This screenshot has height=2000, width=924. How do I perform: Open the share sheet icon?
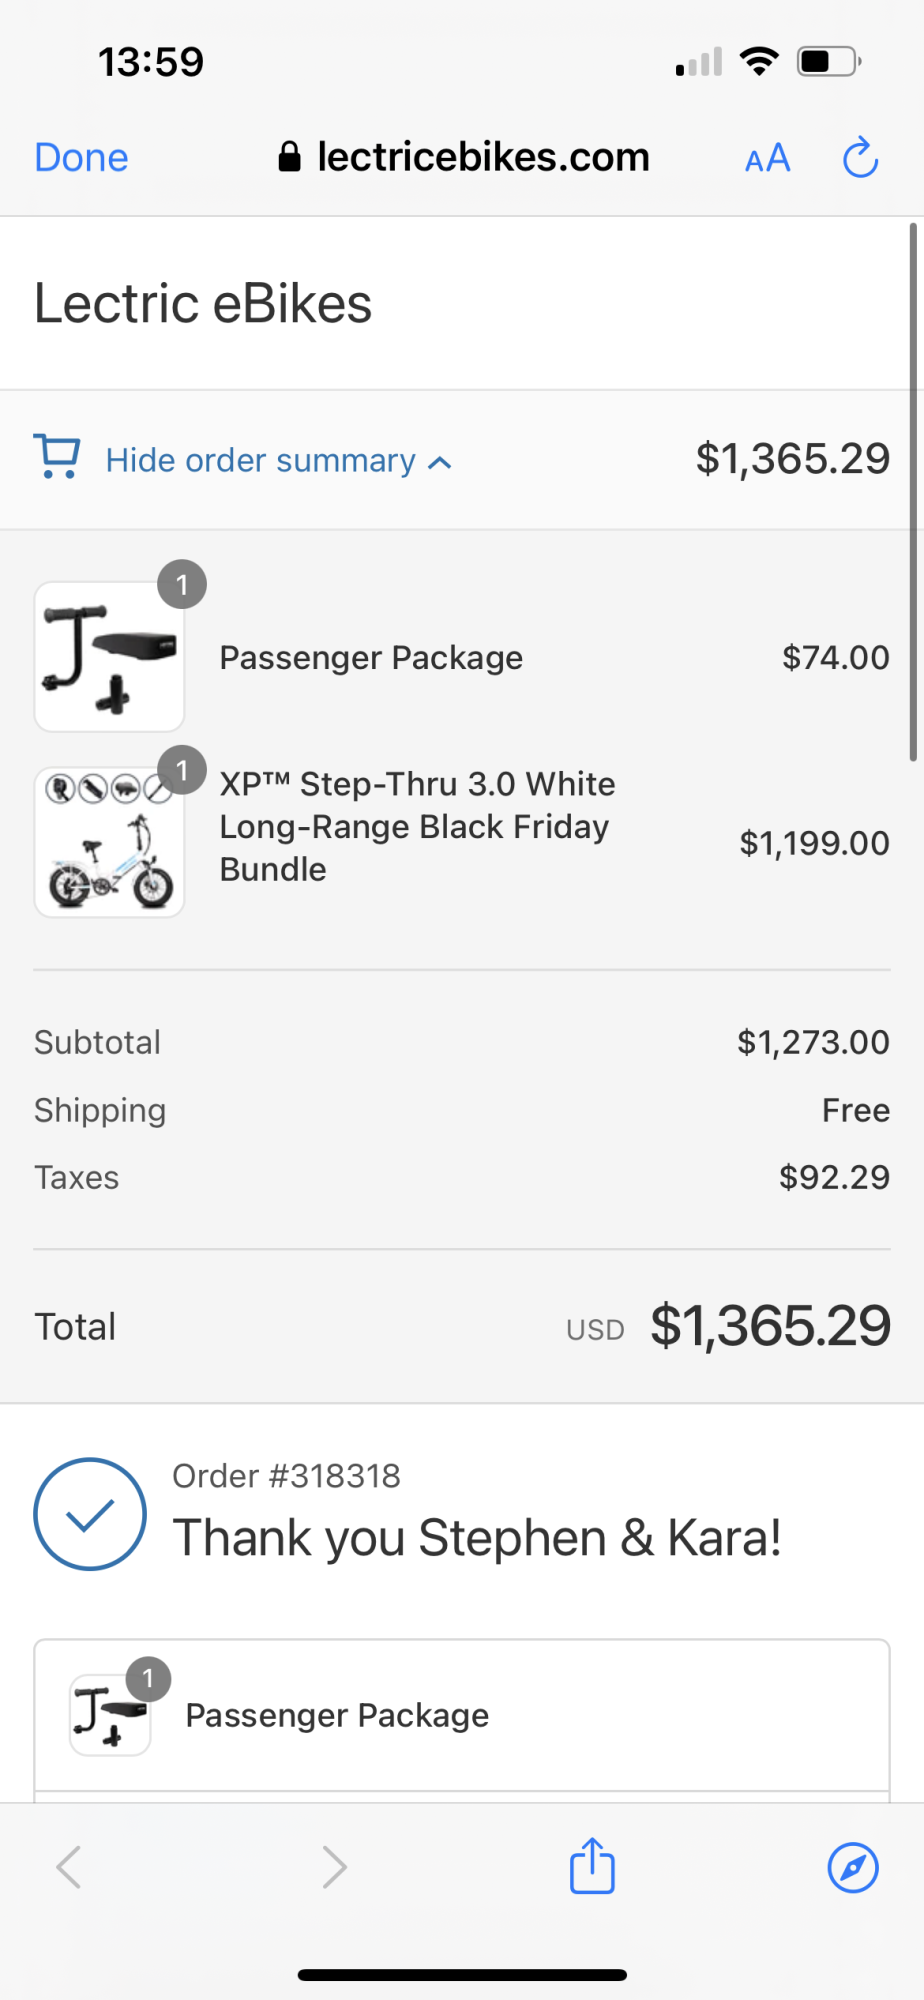point(592,1866)
